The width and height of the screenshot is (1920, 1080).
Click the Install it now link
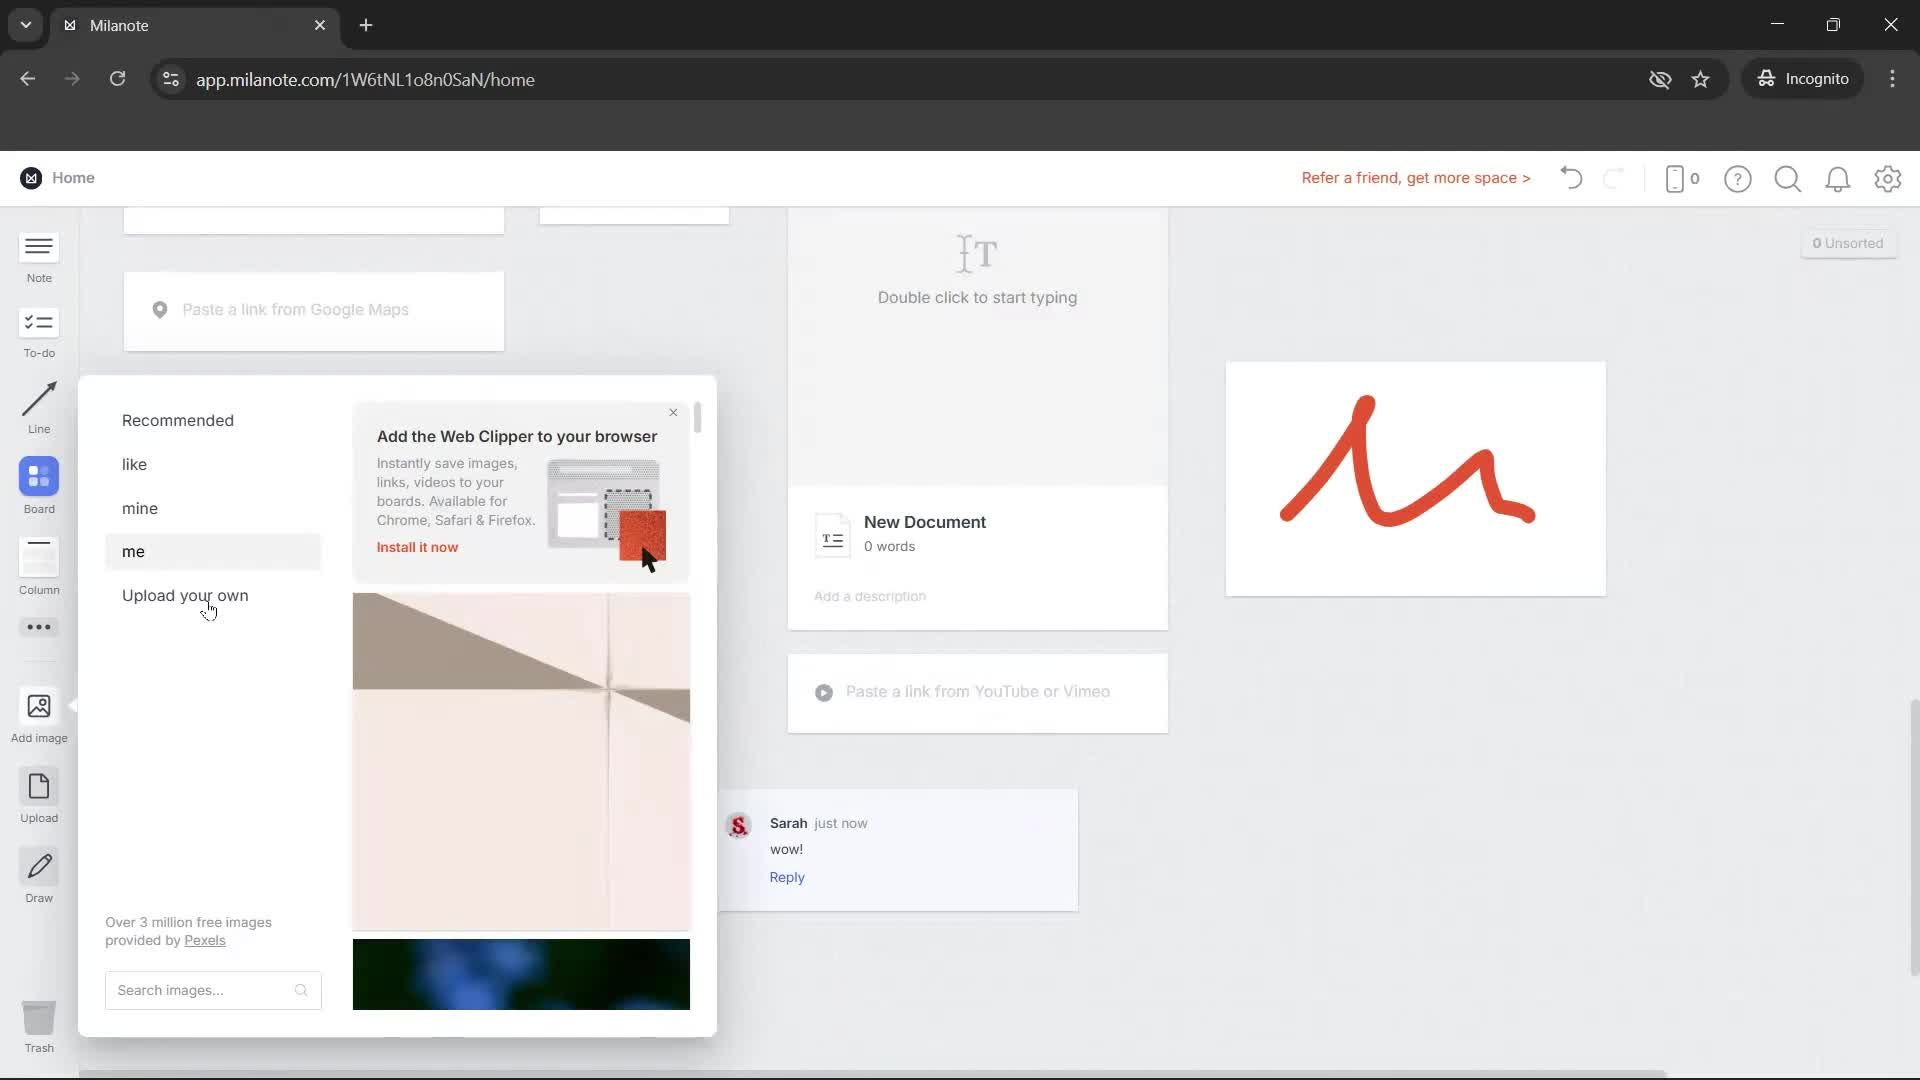417,547
